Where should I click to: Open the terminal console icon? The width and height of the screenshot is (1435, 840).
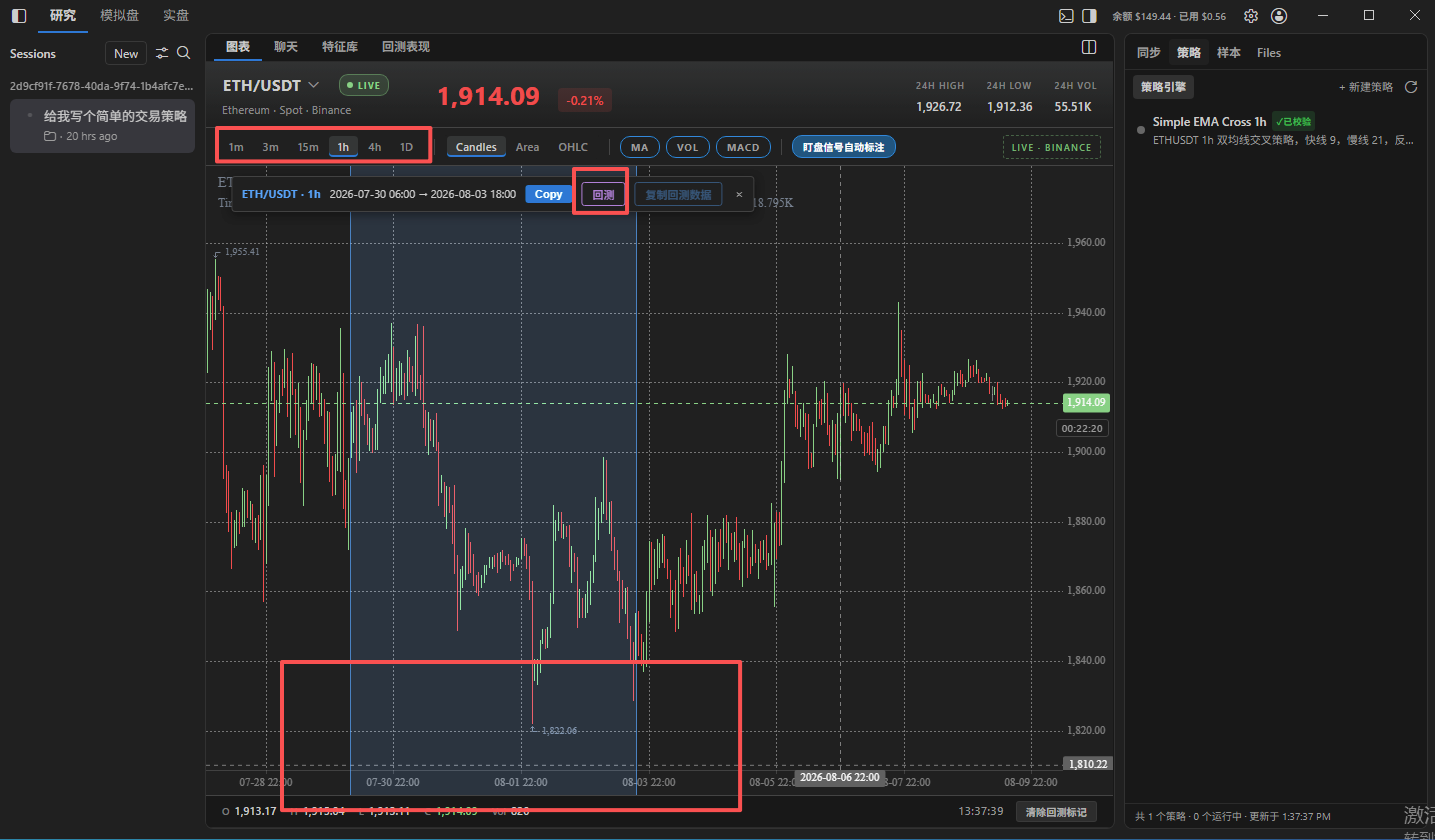[1067, 16]
